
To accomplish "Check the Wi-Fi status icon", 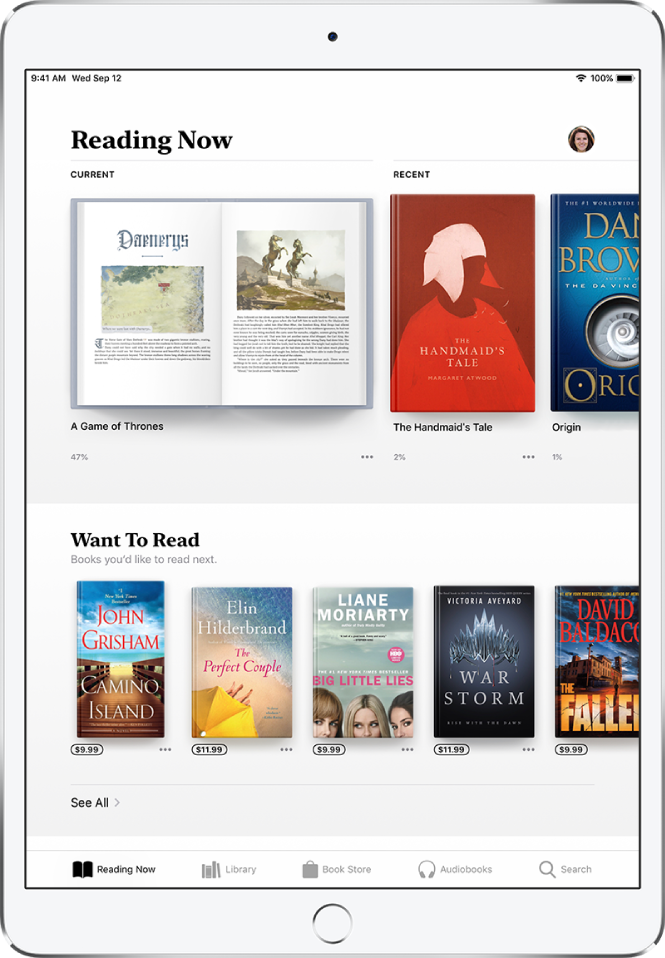I will (581, 78).
